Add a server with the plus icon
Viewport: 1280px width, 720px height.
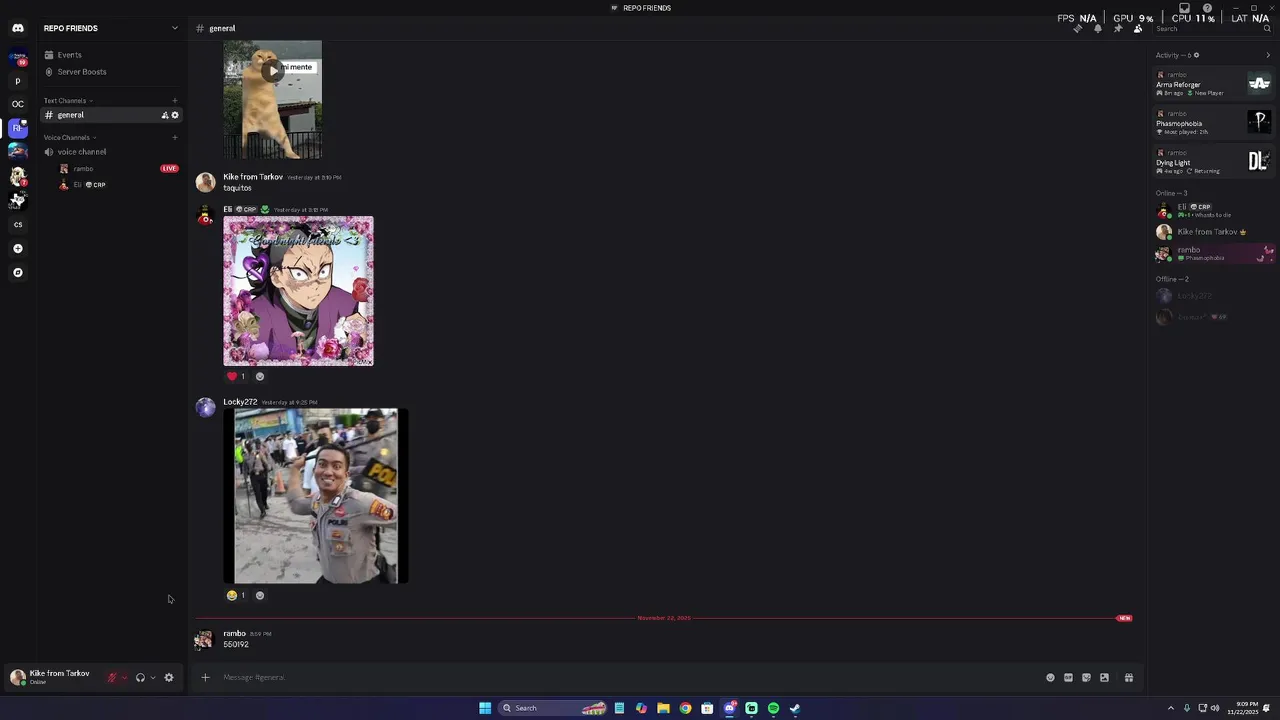coord(17,249)
